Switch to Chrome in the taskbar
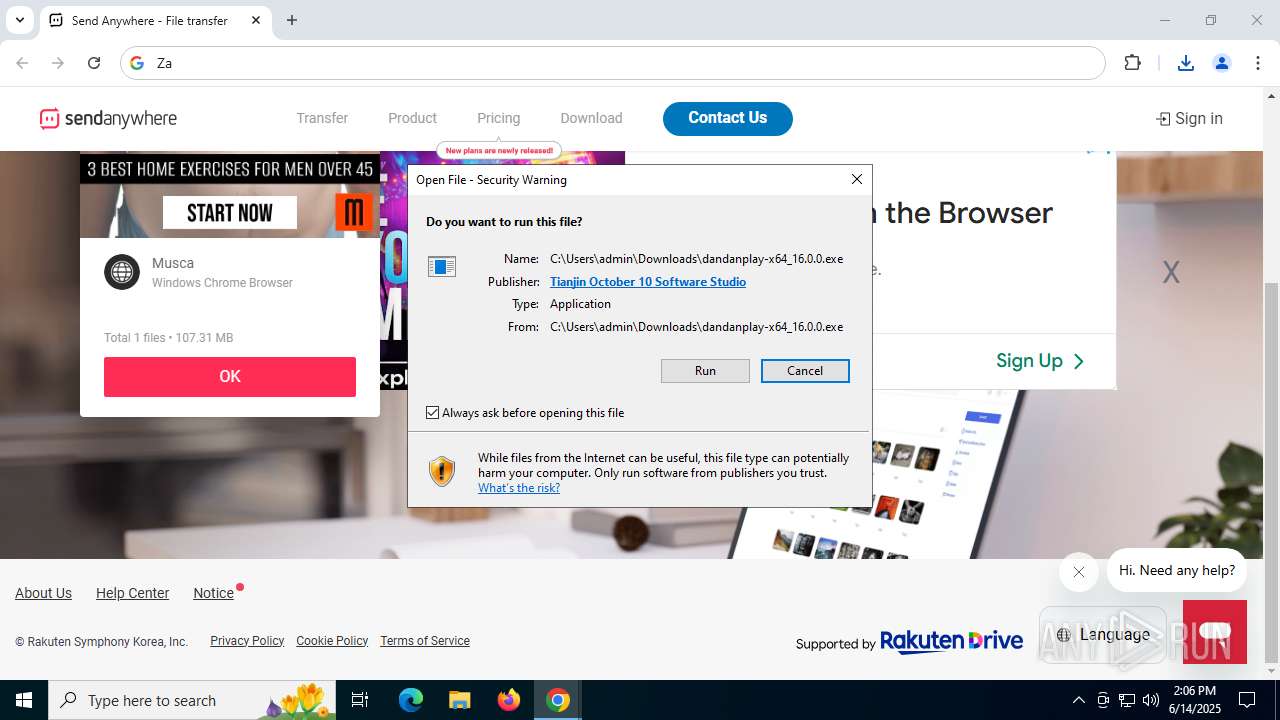Viewport: 1280px width, 720px height. click(558, 700)
